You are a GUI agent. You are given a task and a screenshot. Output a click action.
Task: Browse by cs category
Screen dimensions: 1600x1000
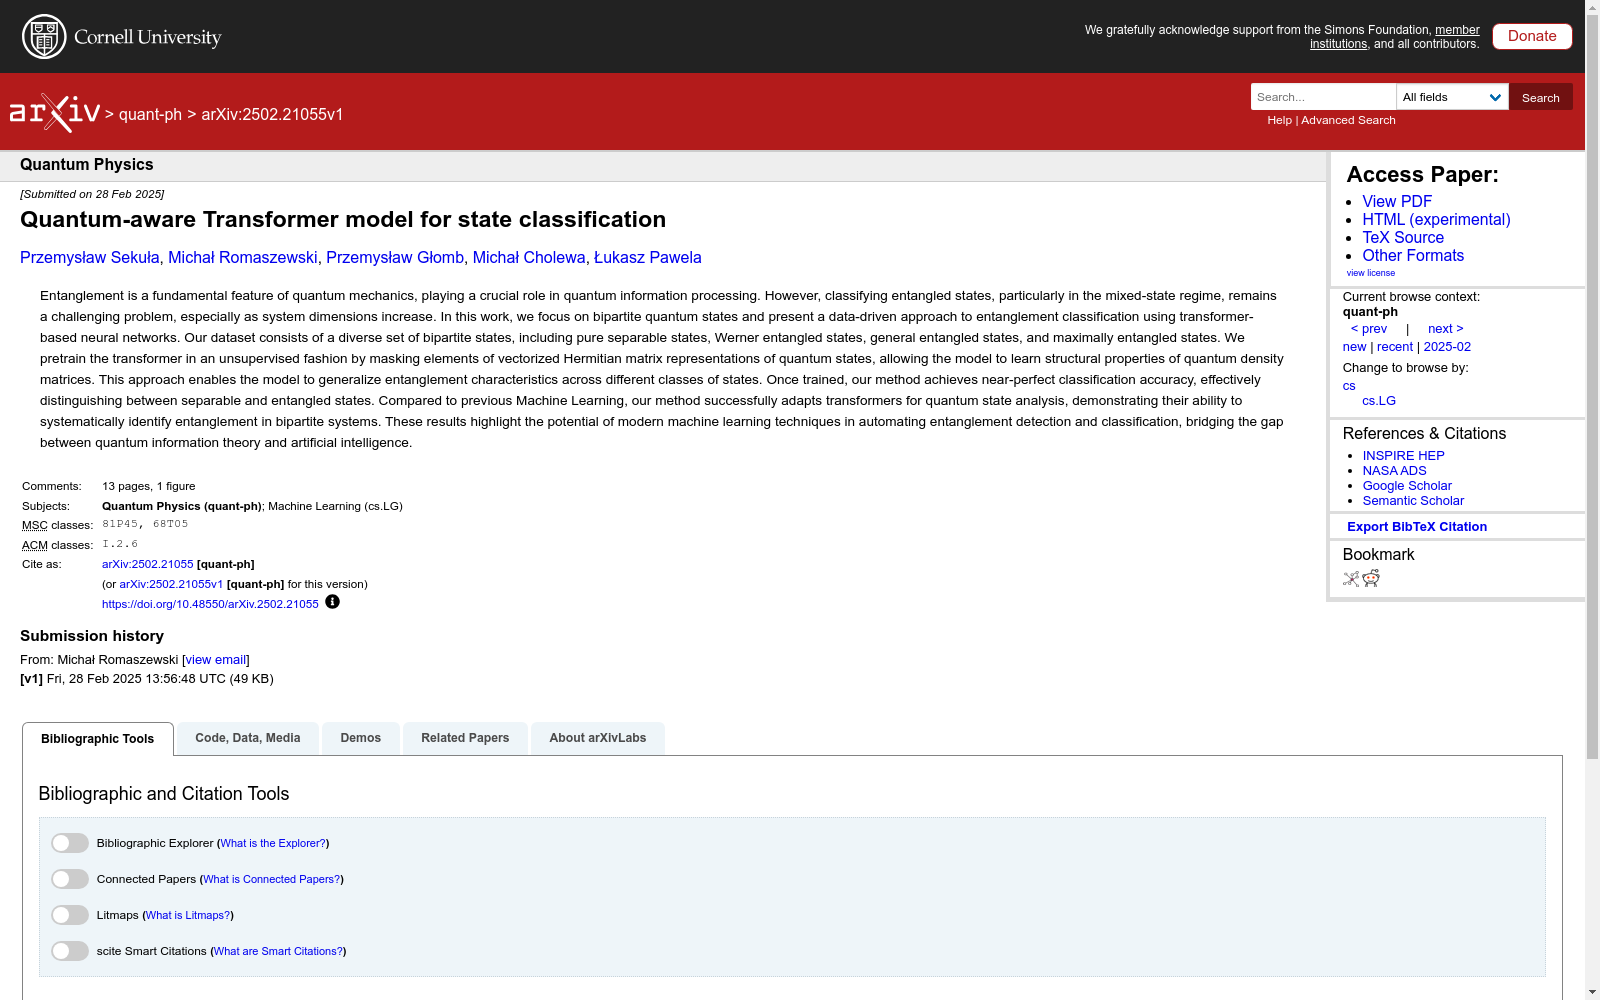[1349, 386]
